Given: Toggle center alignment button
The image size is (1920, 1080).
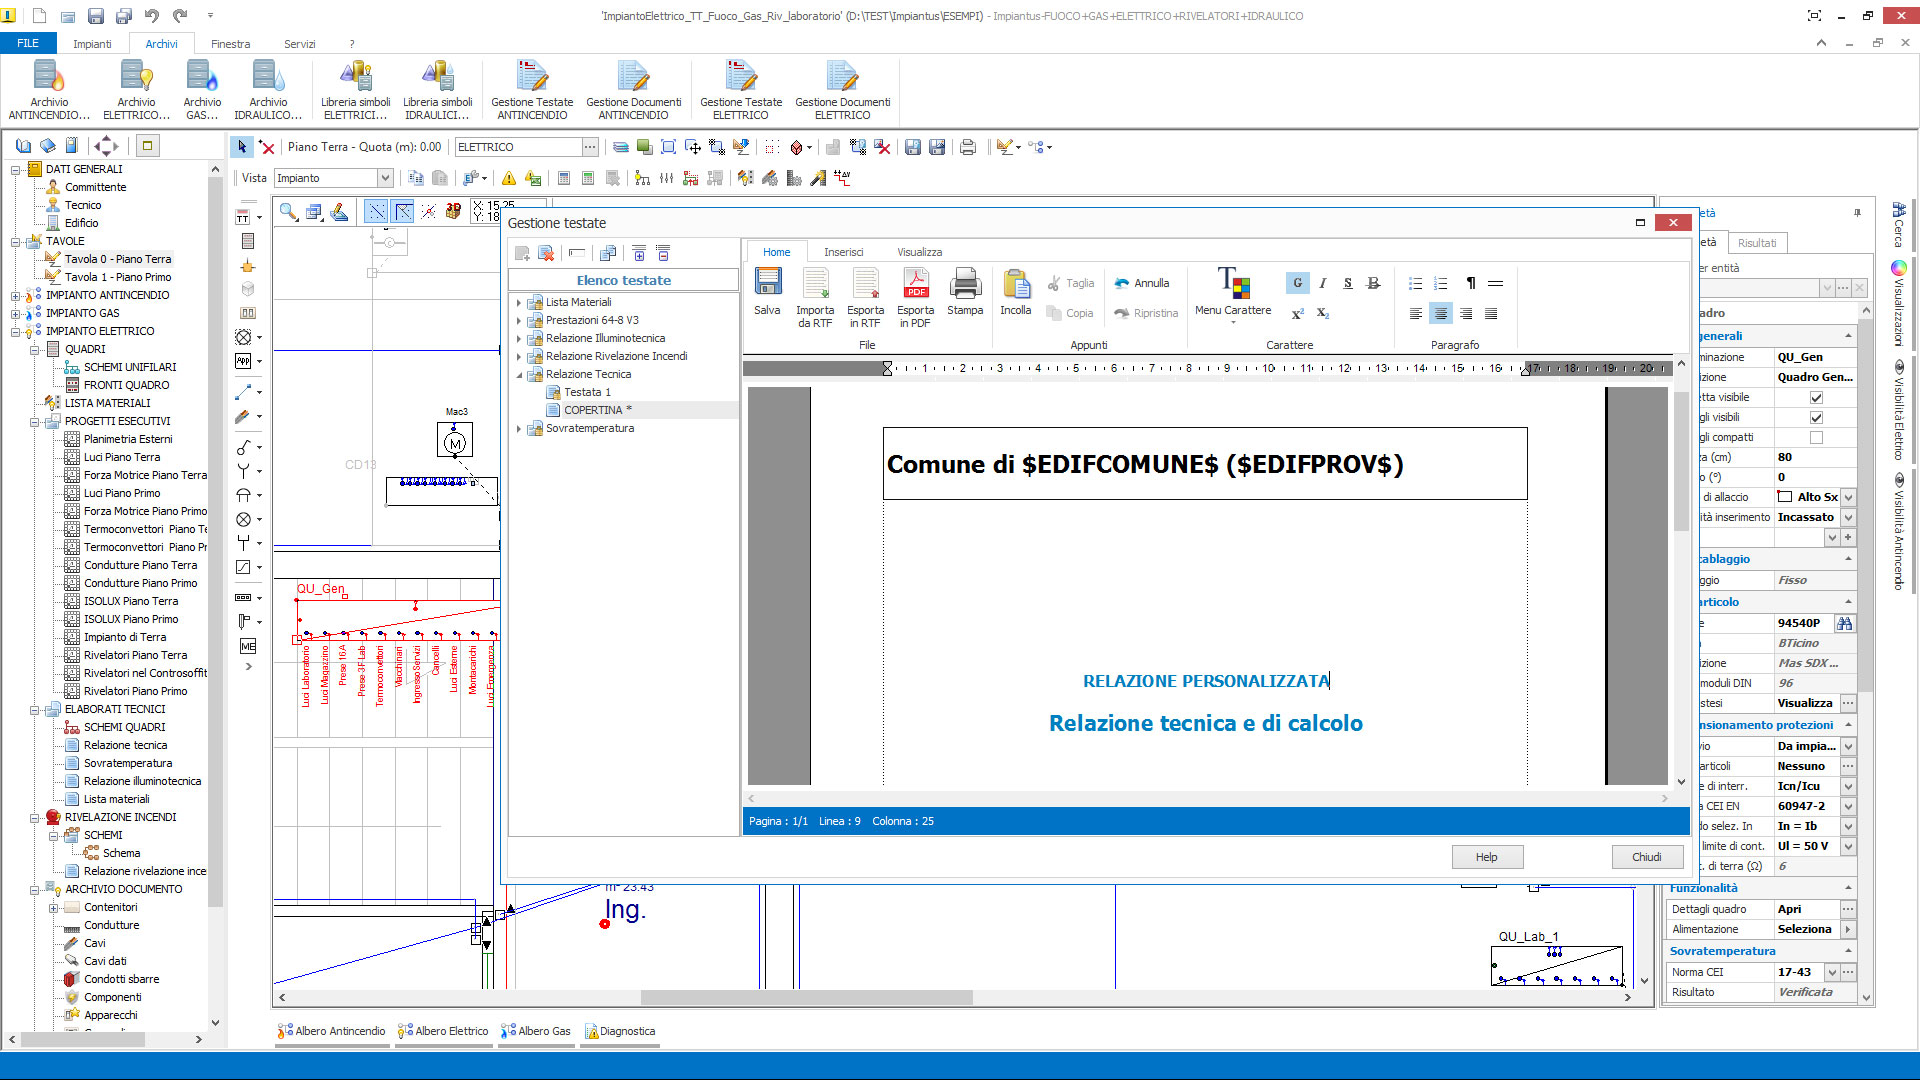Looking at the screenshot, I should 1440,314.
